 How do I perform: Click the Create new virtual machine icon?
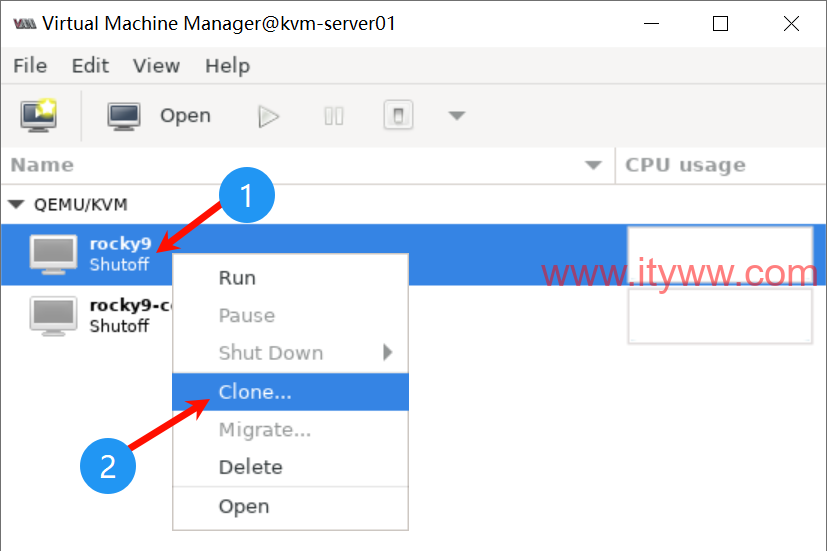pos(39,115)
